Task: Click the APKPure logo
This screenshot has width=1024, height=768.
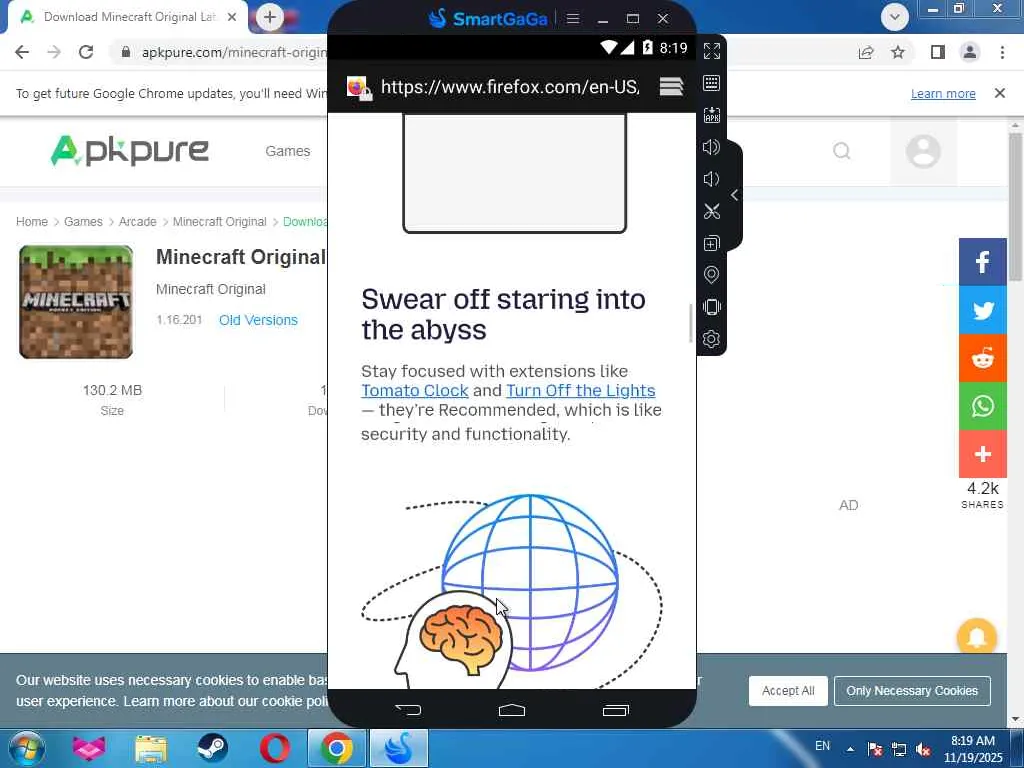Action: [129, 151]
